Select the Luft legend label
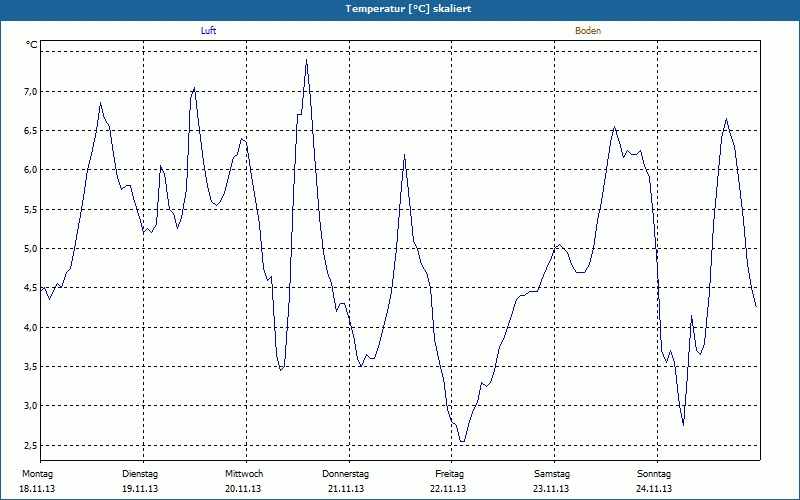This screenshot has height=500, width=800. [x=208, y=31]
